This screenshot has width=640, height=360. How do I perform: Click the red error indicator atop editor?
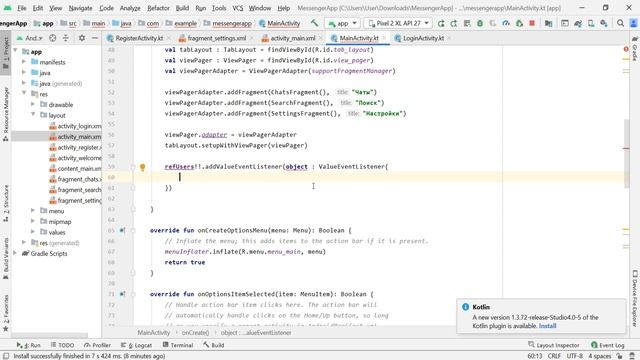click(x=626, y=49)
